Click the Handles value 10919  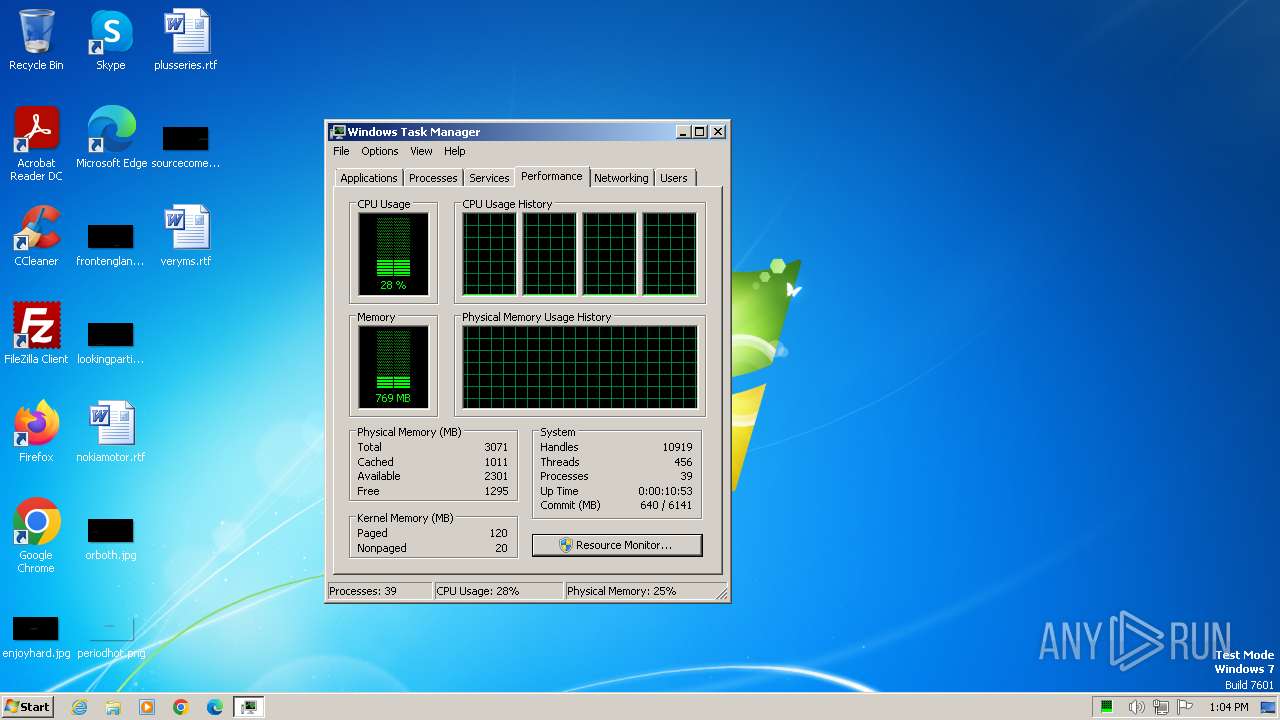tap(677, 447)
